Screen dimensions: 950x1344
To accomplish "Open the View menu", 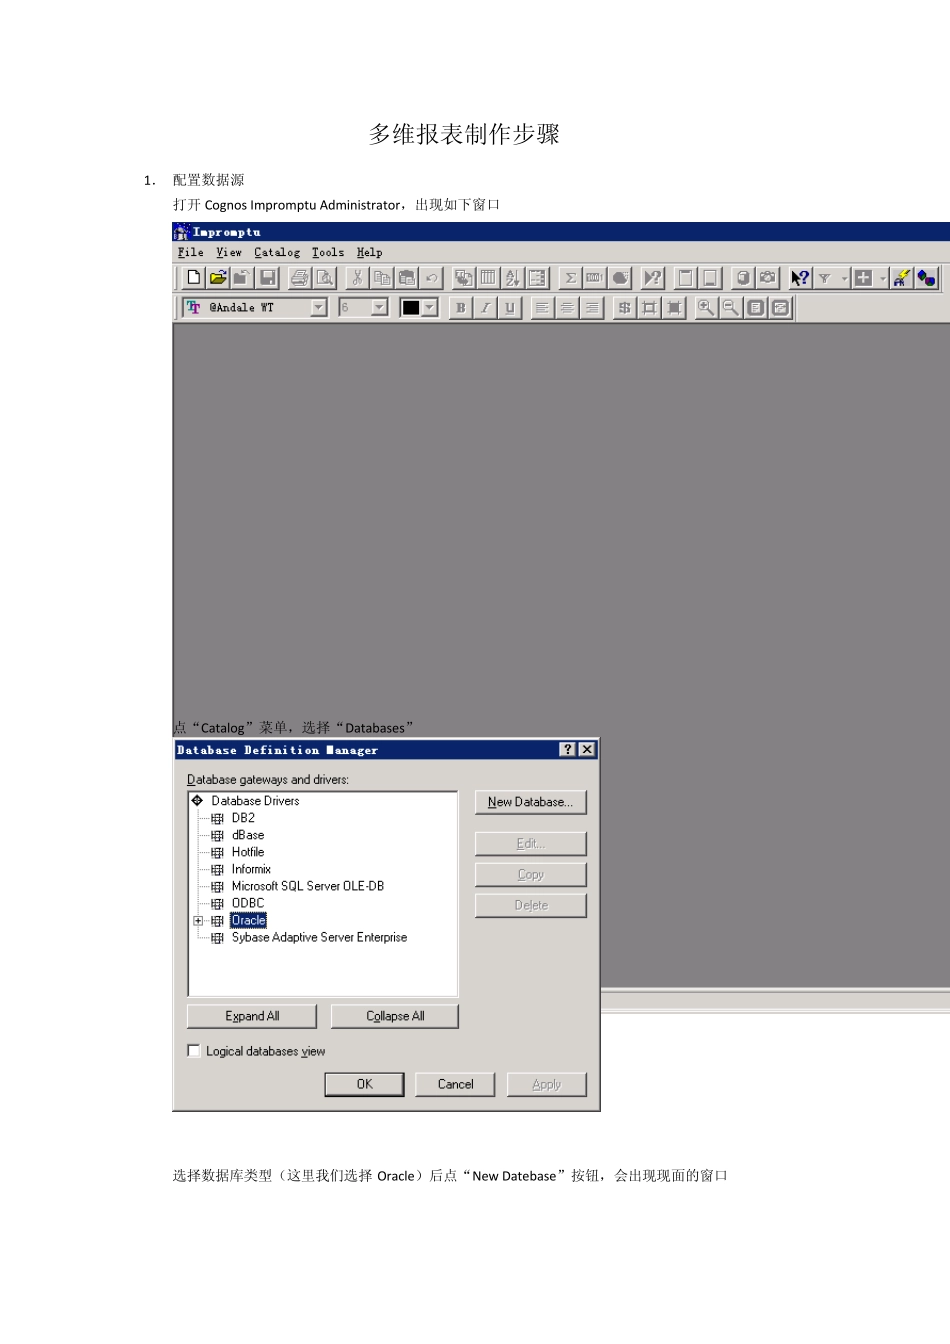I will (x=229, y=253).
